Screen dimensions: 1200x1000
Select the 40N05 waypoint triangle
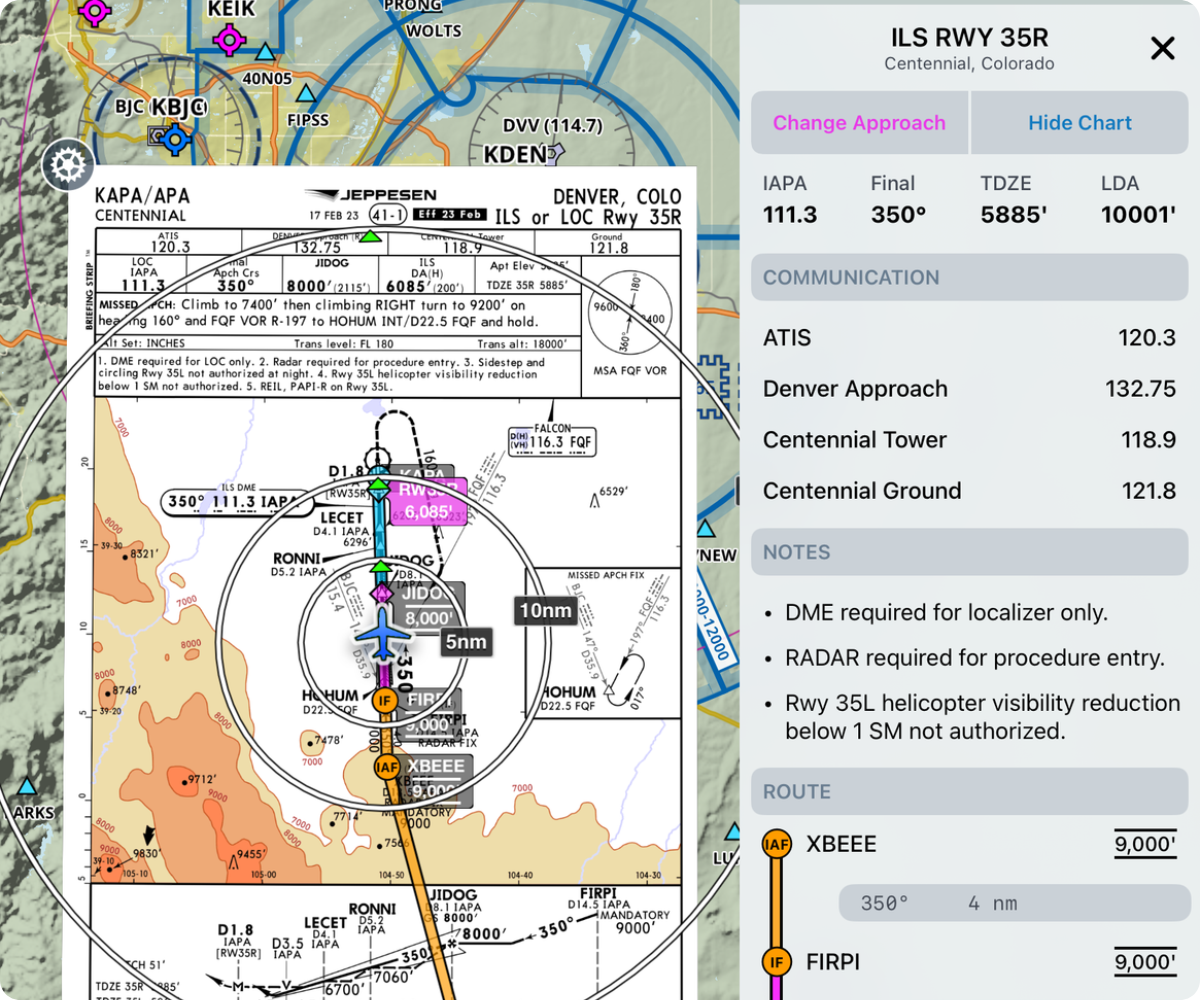pyautogui.click(x=265, y=52)
